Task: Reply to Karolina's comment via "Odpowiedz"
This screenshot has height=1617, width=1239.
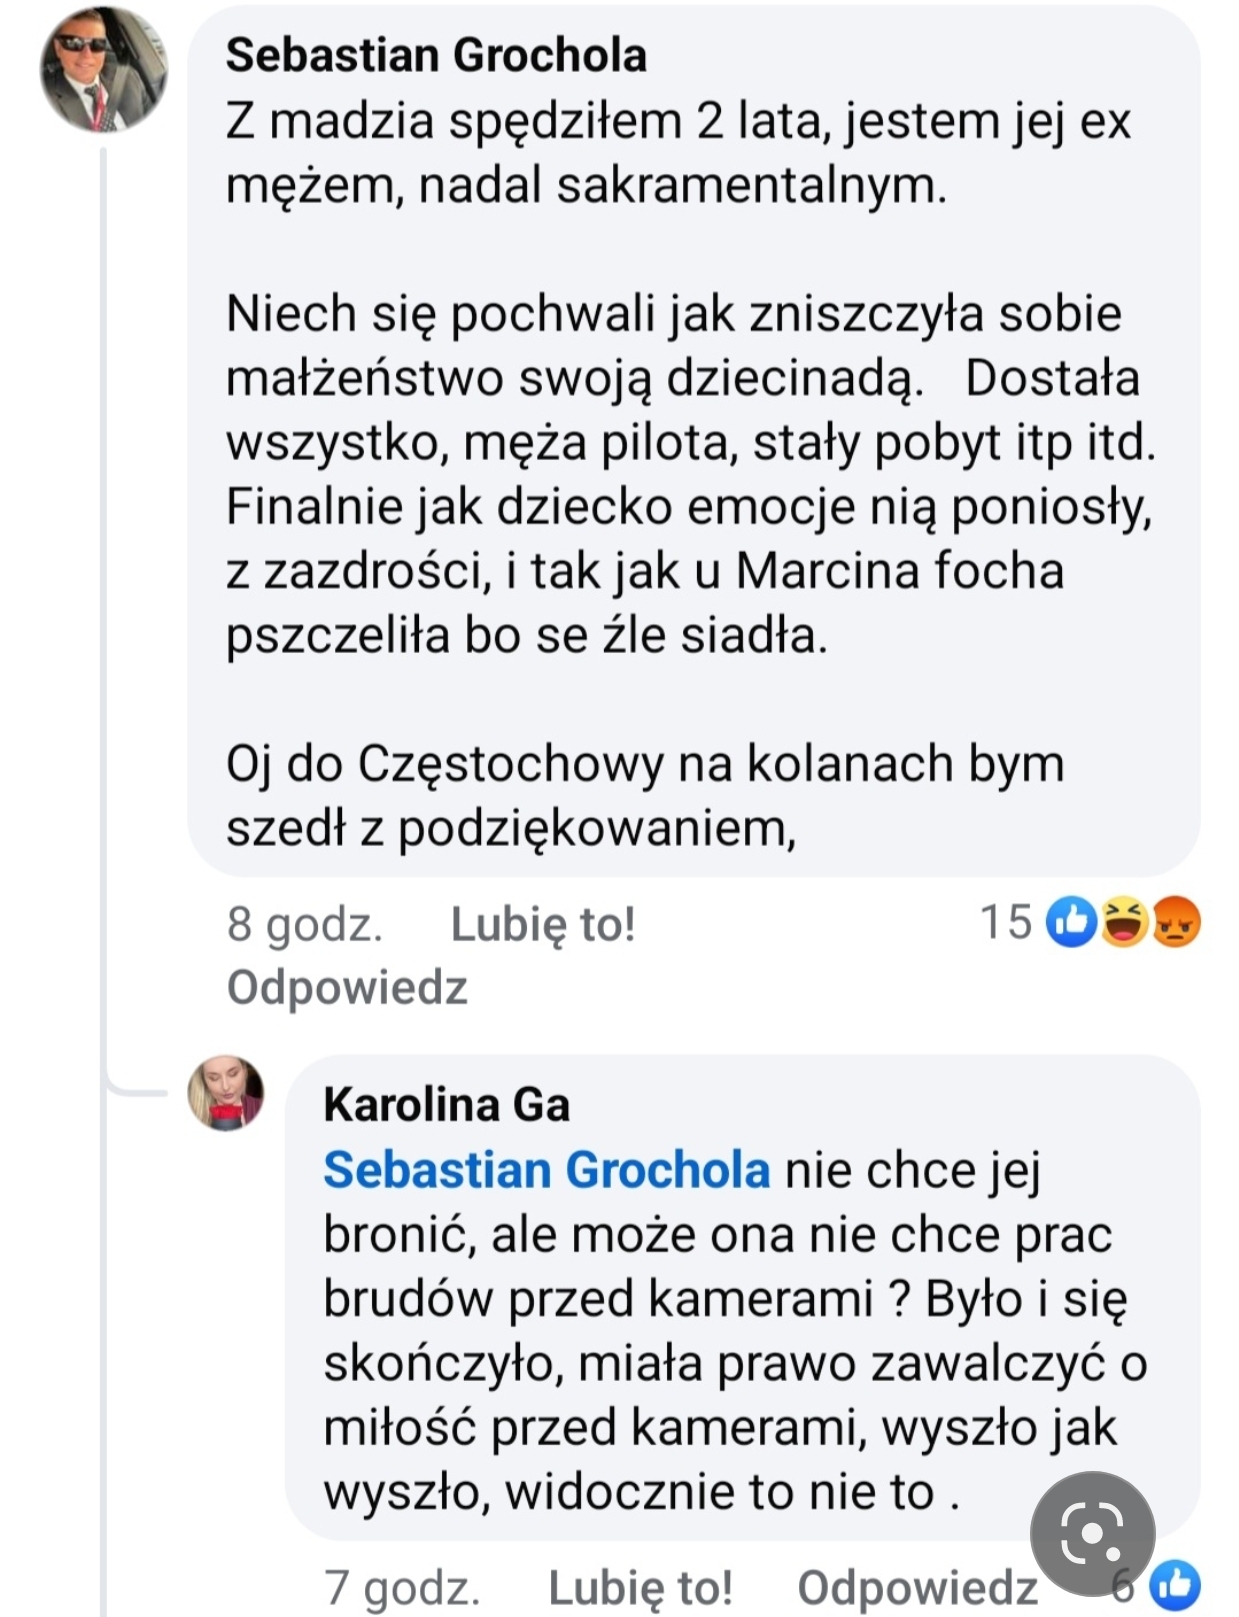Action: (917, 1587)
